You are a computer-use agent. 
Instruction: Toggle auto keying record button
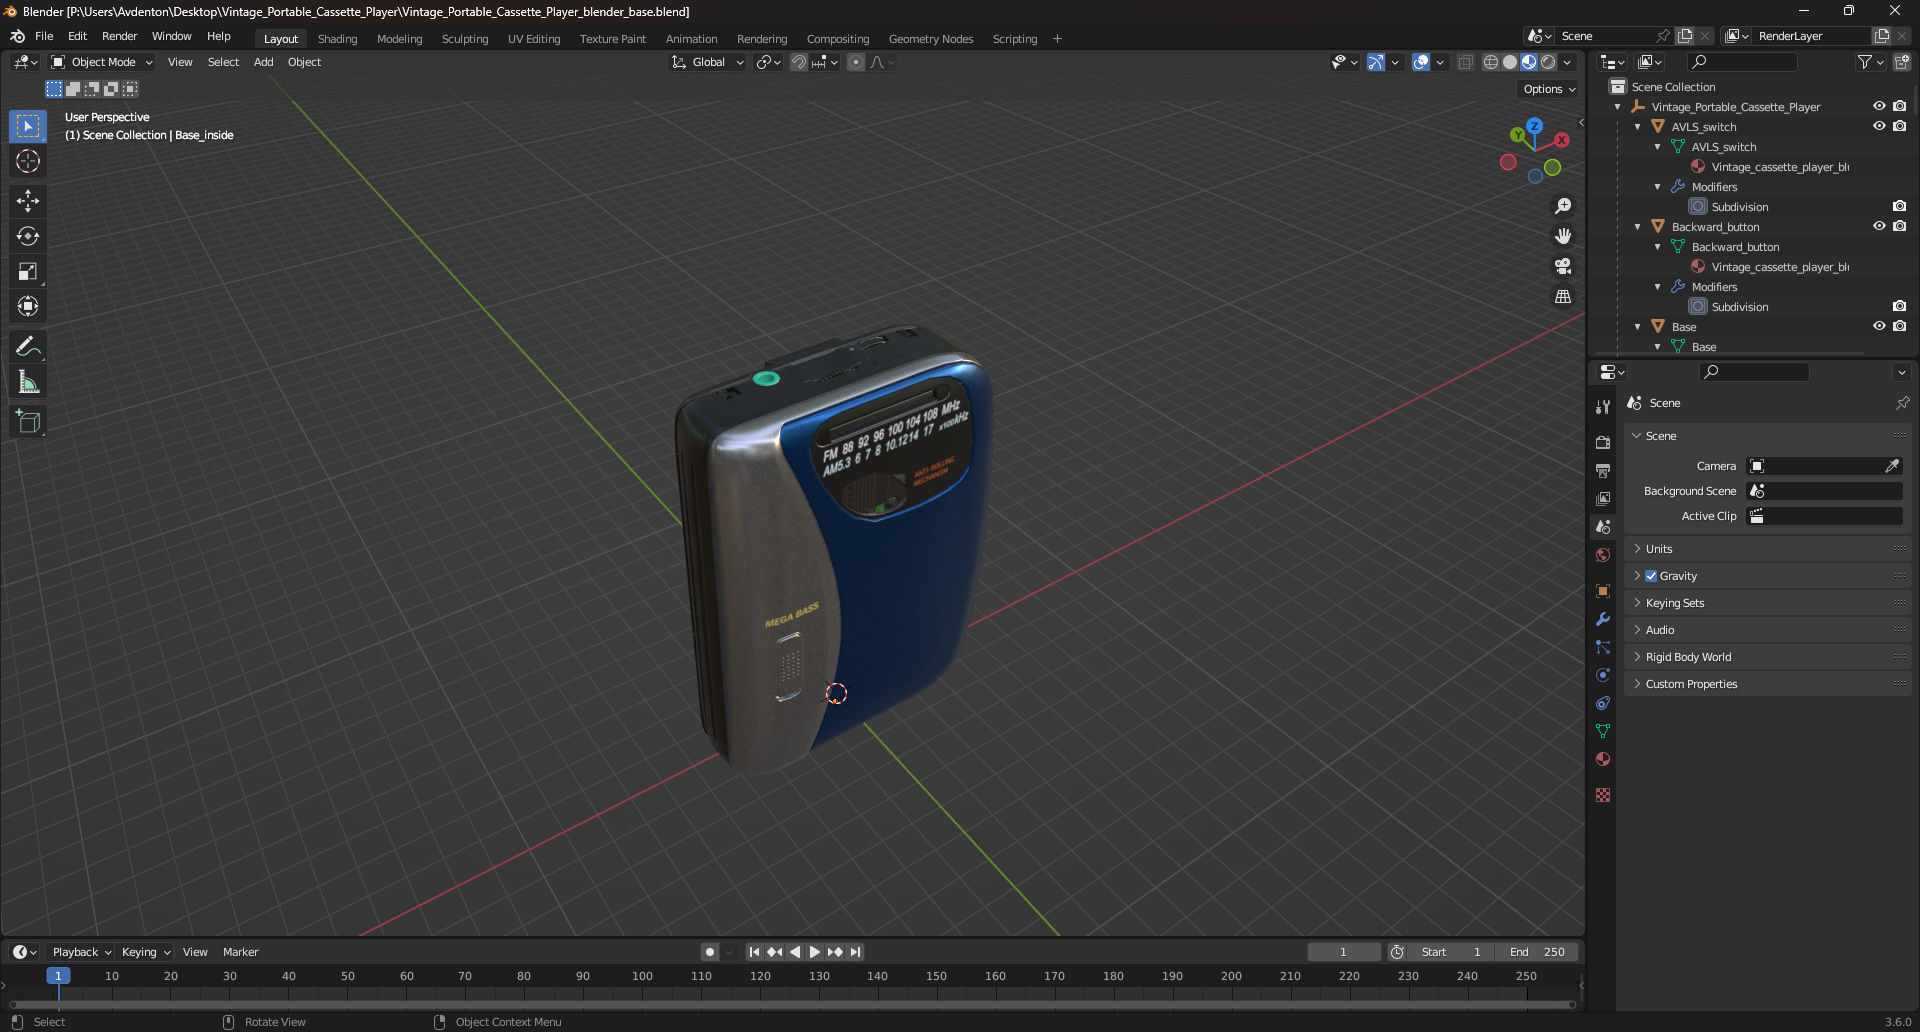point(710,952)
